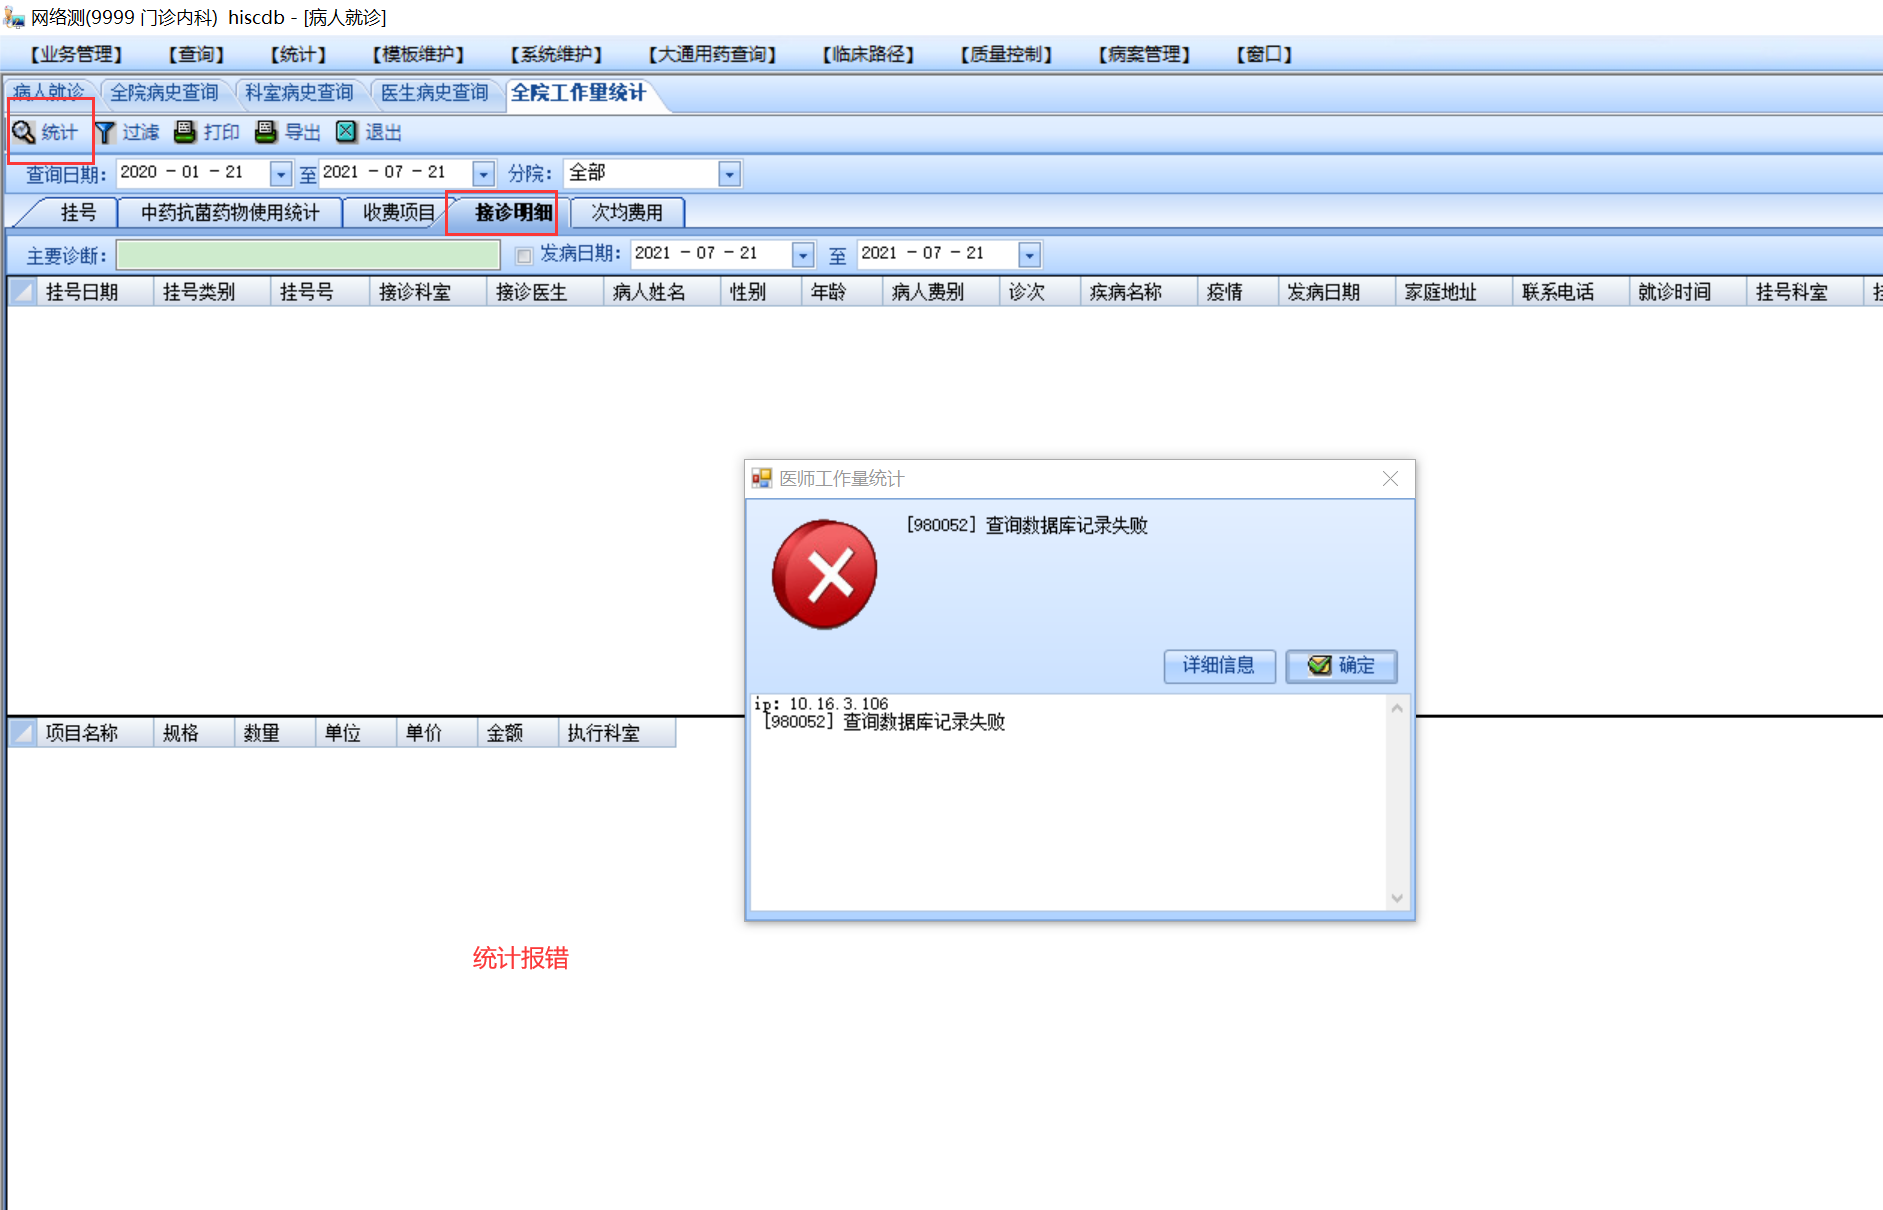The image size is (1883, 1210).
Task: Click the red error icon in dialog
Action: point(825,574)
